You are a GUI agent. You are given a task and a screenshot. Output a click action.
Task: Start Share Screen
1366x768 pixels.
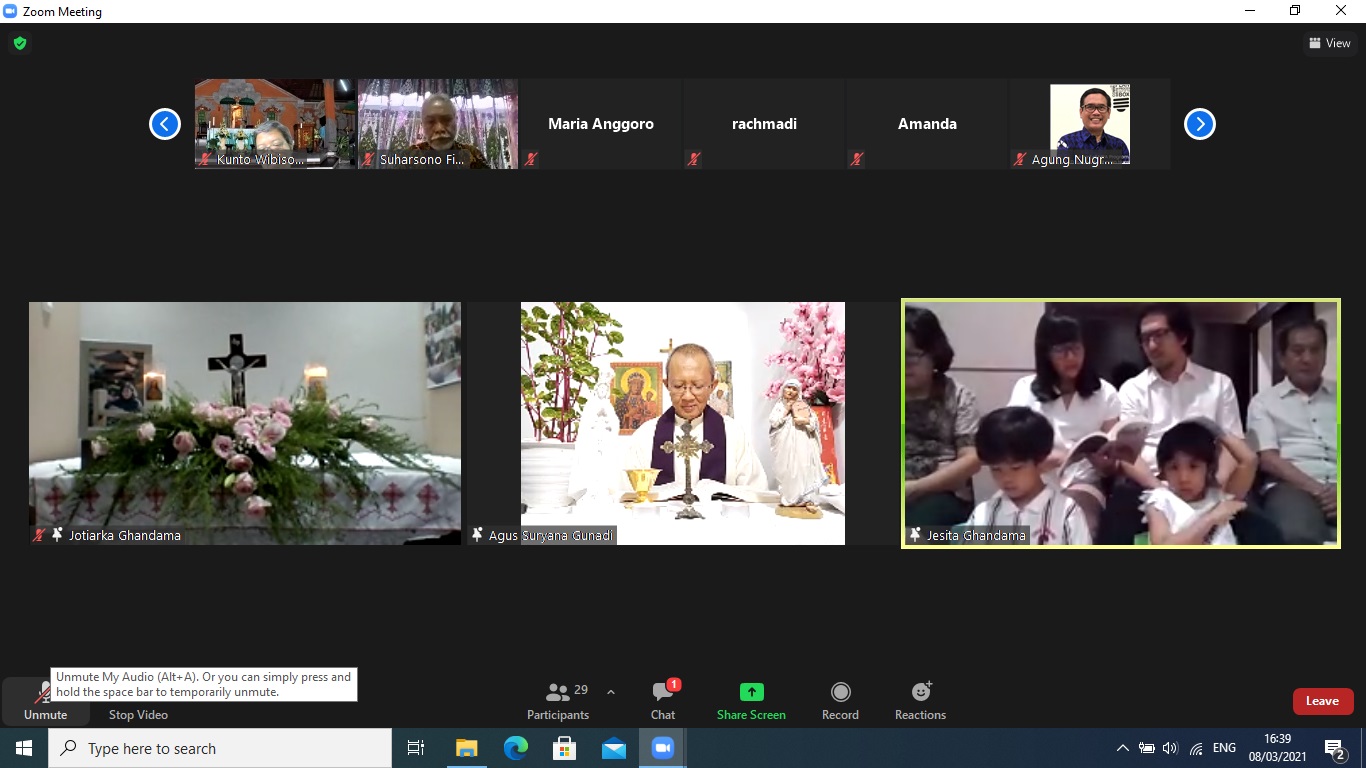[751, 702]
